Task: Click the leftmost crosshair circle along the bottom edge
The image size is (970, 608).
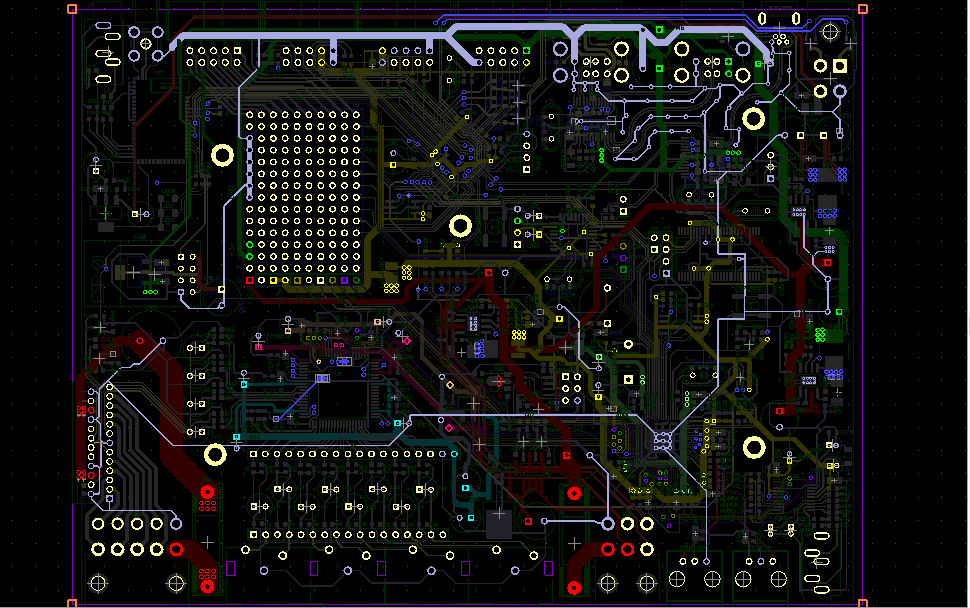Action: click(98, 583)
